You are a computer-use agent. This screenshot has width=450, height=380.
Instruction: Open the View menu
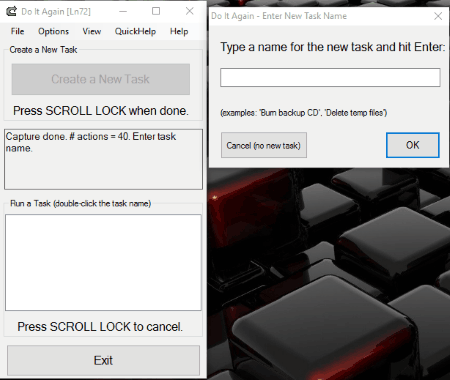click(92, 31)
